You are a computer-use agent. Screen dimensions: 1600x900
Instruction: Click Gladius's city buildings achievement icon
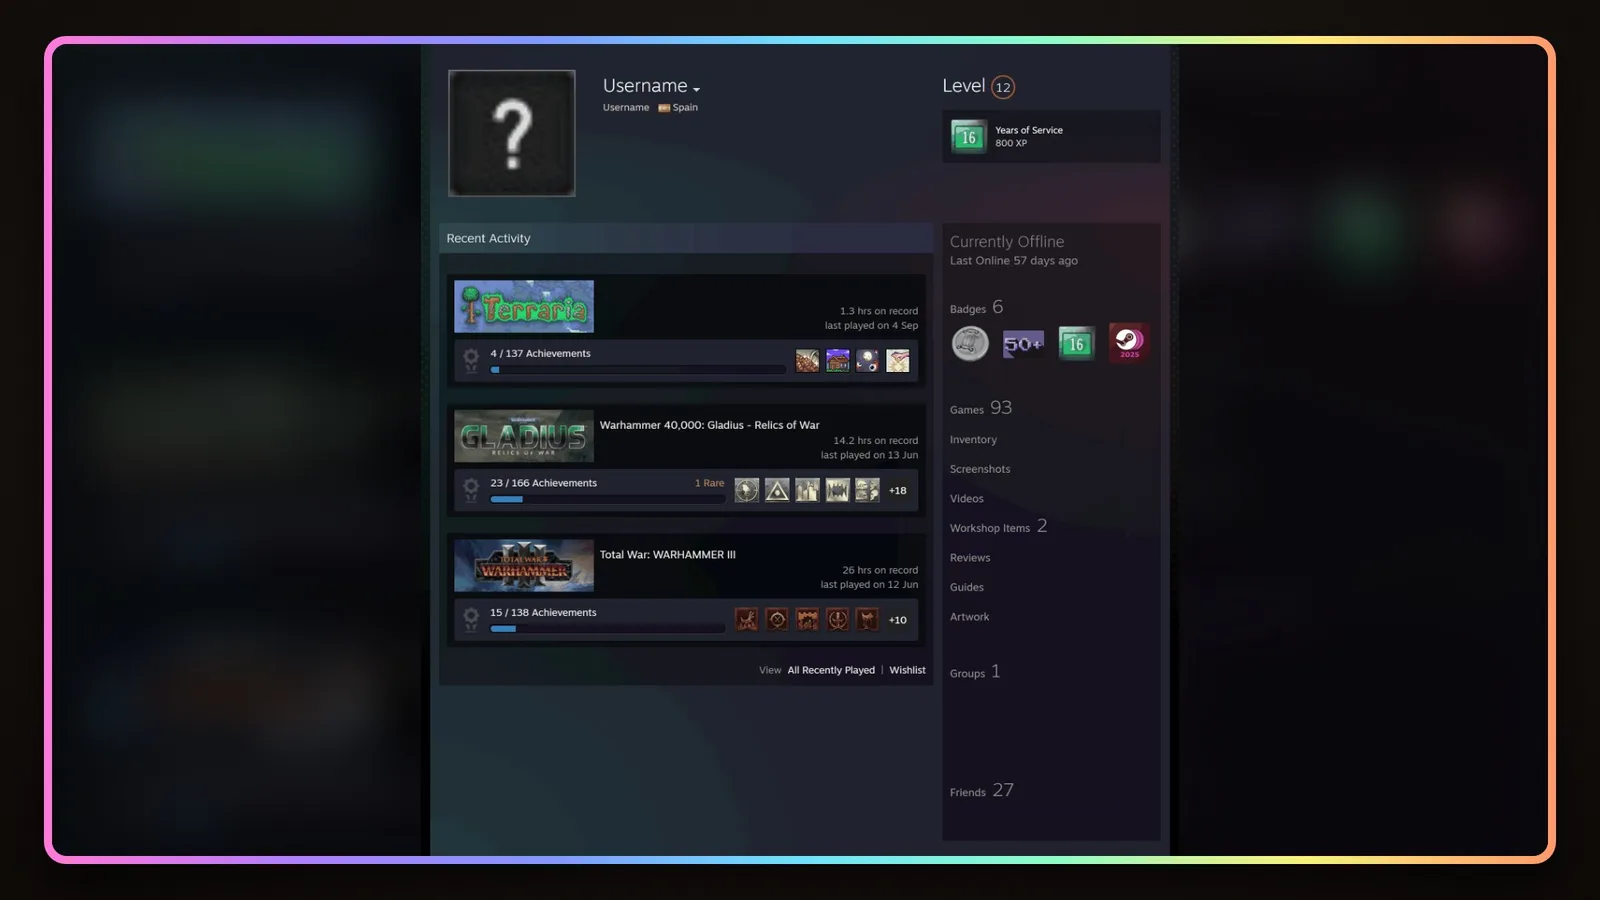(x=807, y=490)
